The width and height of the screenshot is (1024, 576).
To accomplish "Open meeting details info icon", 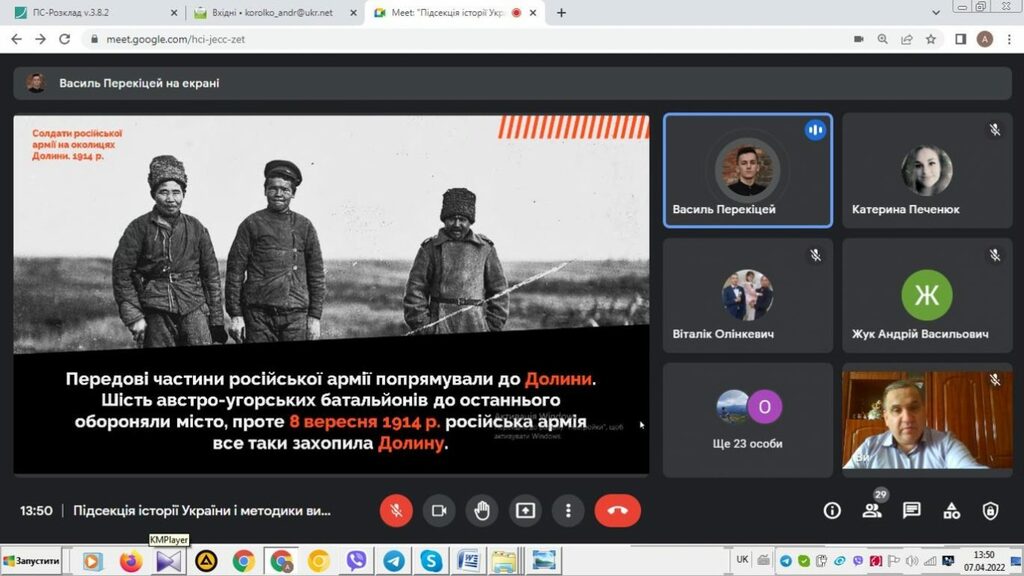I will click(832, 510).
